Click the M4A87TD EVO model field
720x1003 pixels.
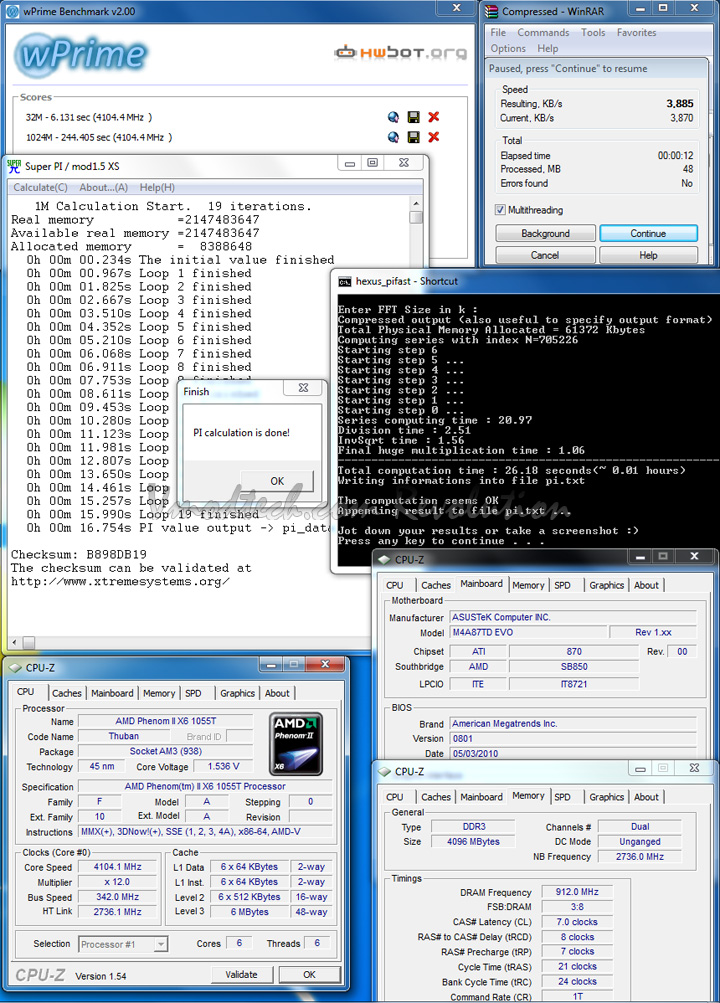pyautogui.click(x=528, y=633)
